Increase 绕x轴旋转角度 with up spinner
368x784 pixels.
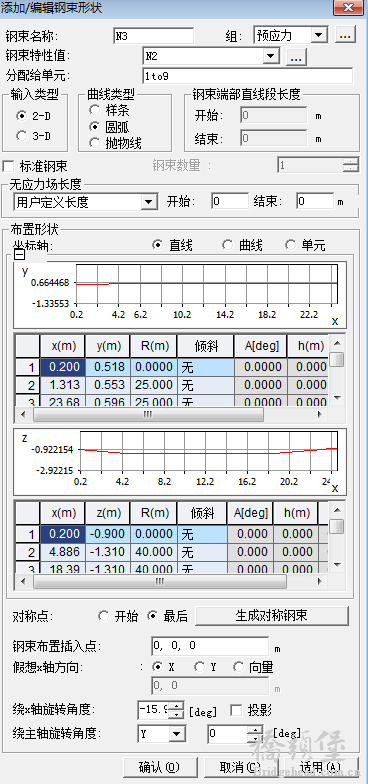point(176,705)
